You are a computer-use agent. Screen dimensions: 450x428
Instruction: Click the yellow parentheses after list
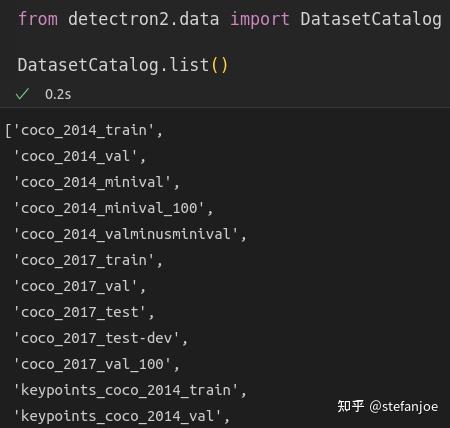point(219,65)
